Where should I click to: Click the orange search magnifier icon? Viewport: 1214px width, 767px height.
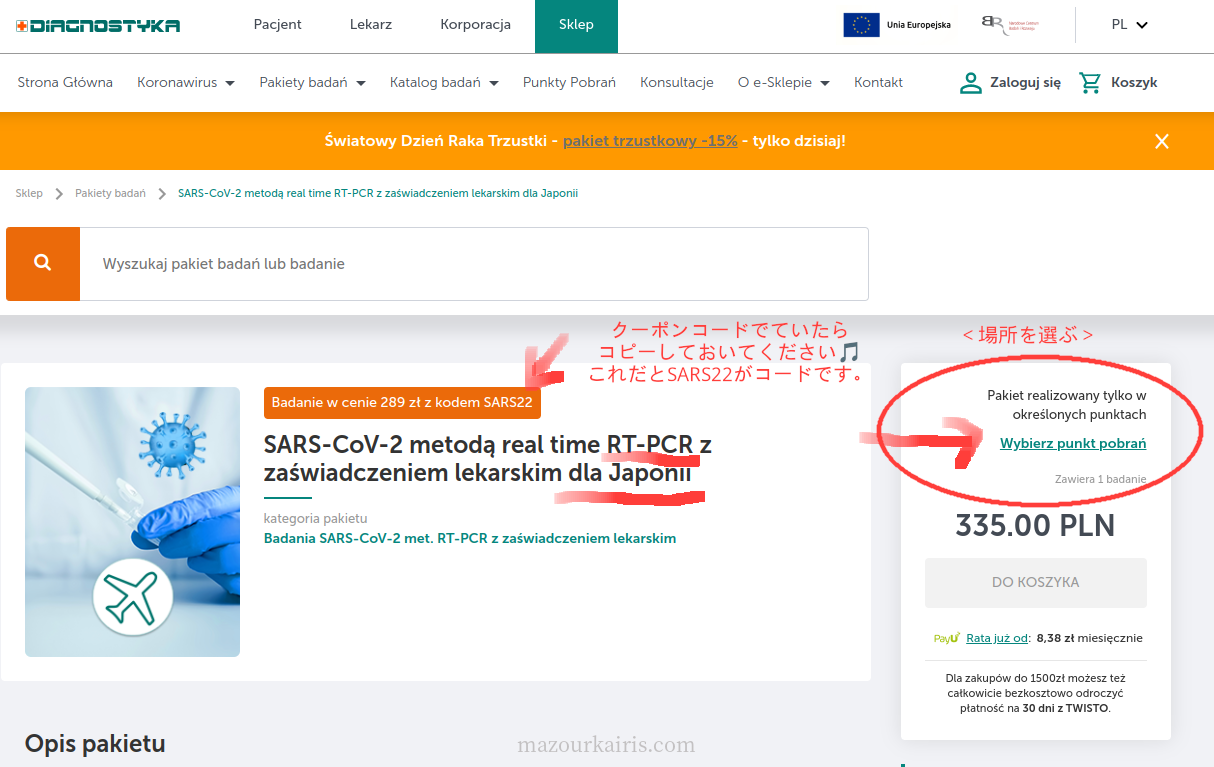coord(42,263)
